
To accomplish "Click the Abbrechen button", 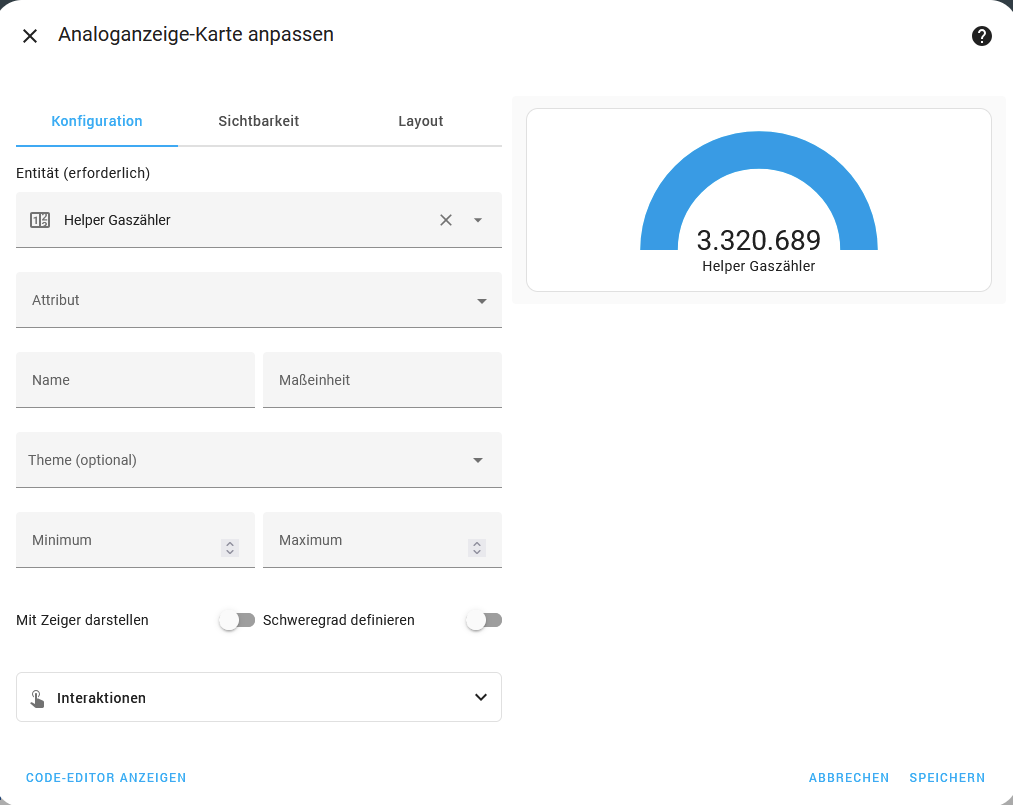I will 849,777.
